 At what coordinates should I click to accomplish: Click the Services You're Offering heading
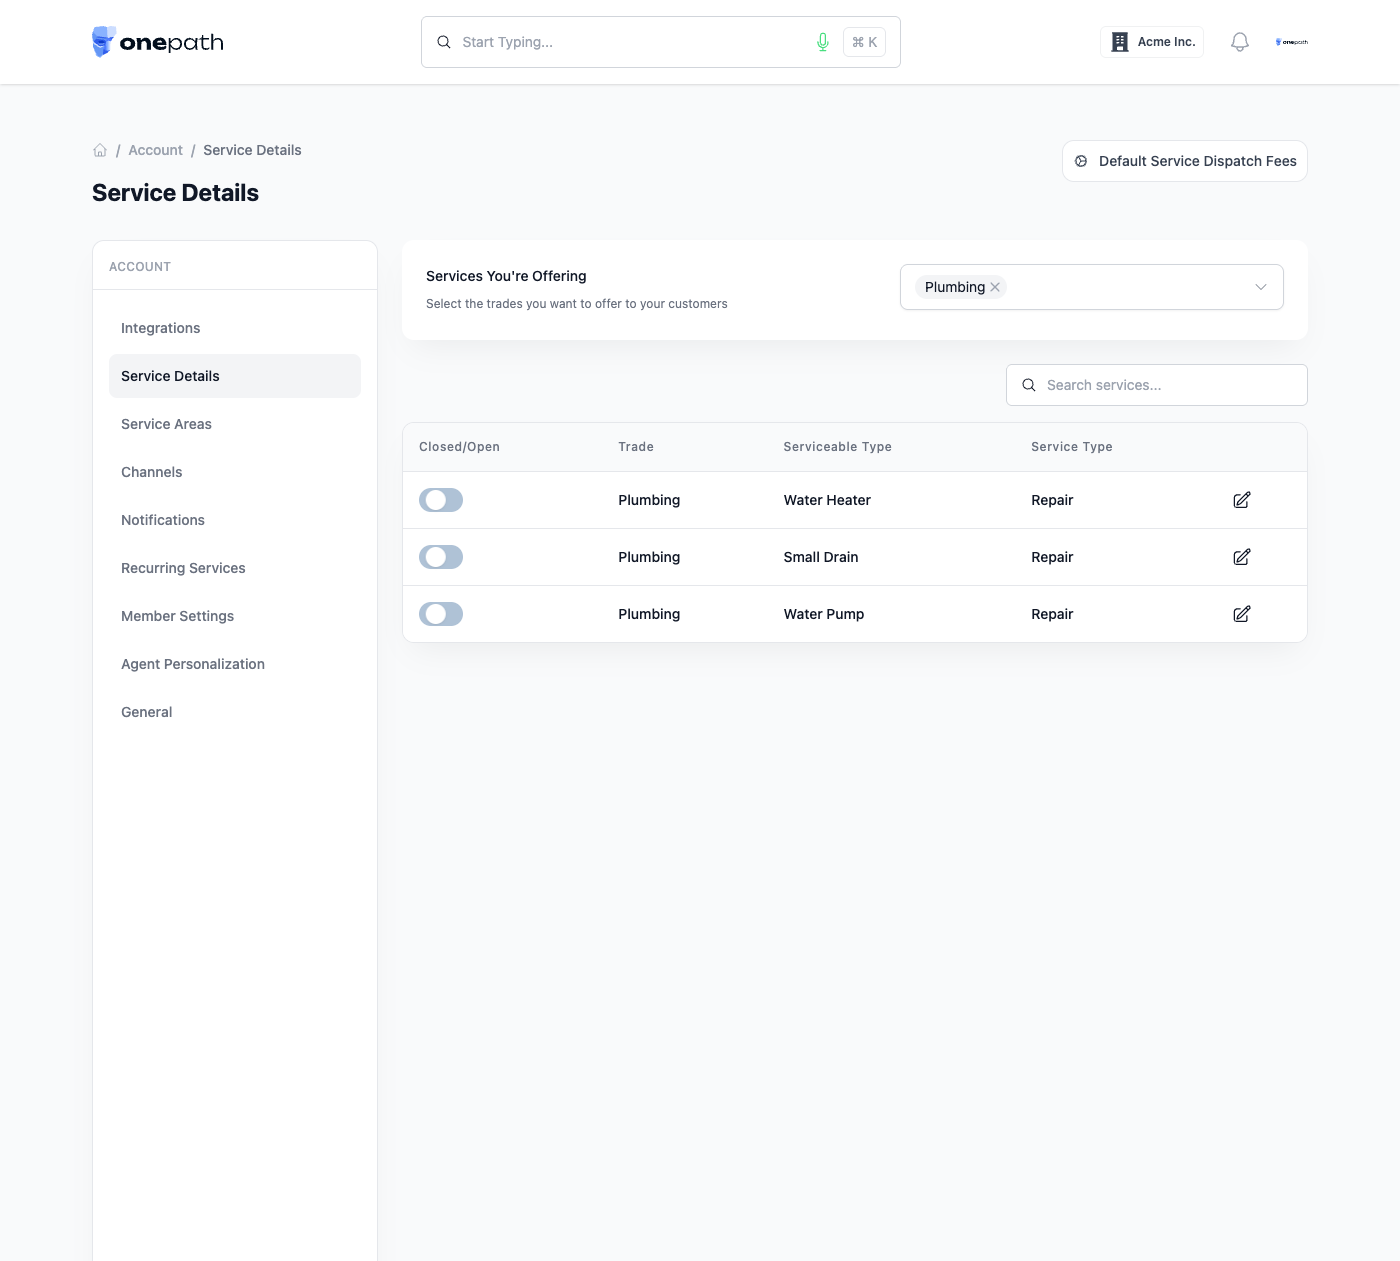[x=506, y=276]
